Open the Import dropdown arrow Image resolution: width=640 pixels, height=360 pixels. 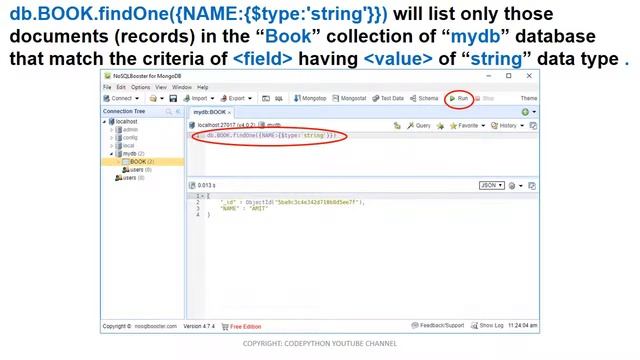(212, 98)
